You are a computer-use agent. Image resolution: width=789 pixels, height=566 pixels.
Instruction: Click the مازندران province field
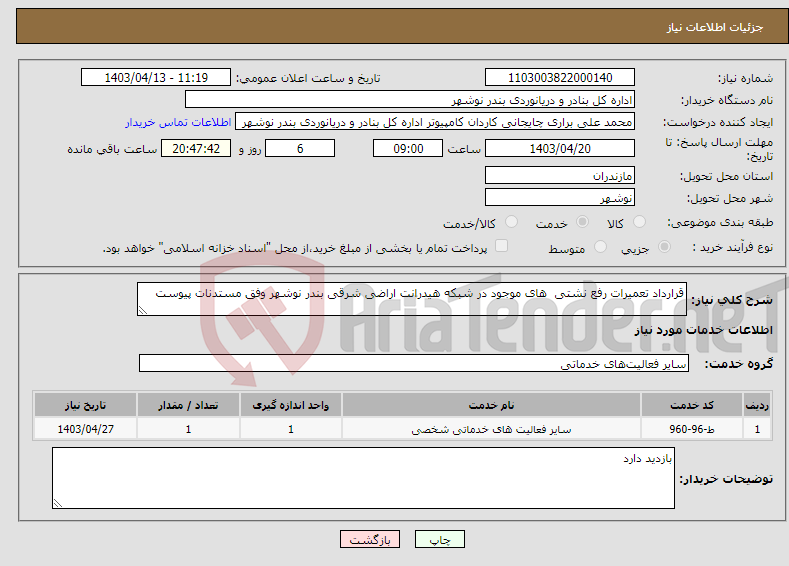[560, 176]
